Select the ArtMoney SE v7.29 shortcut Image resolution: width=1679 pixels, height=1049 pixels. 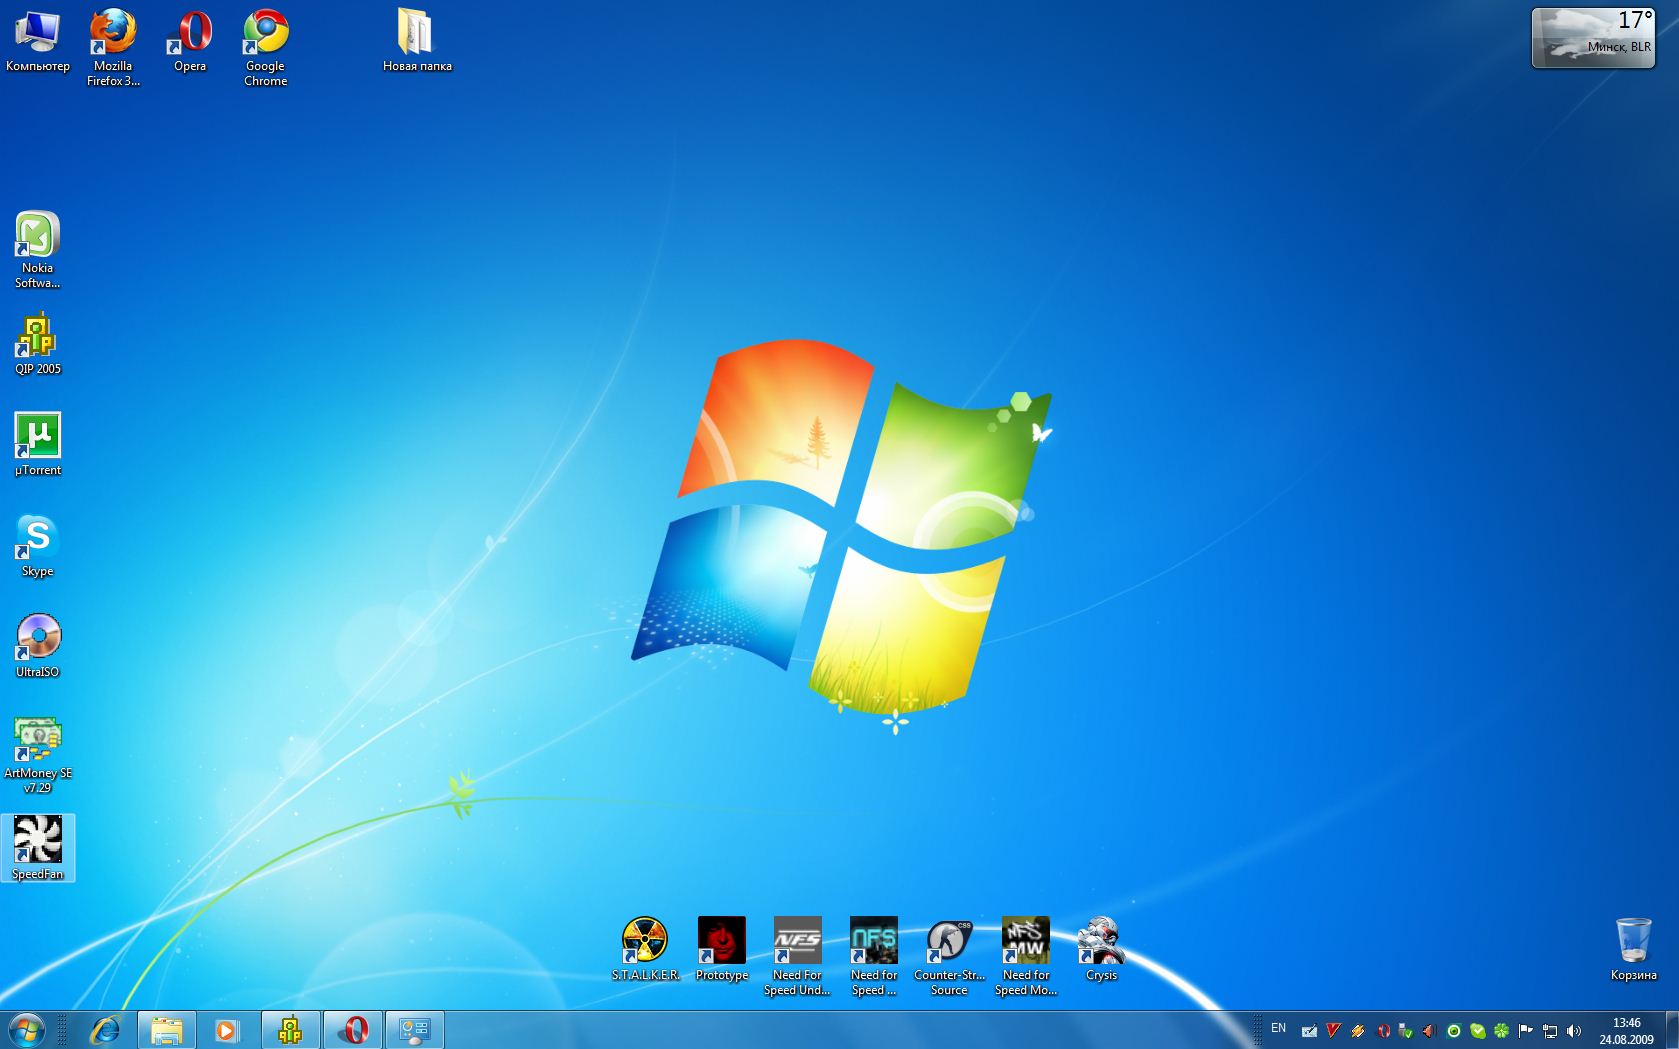(38, 740)
